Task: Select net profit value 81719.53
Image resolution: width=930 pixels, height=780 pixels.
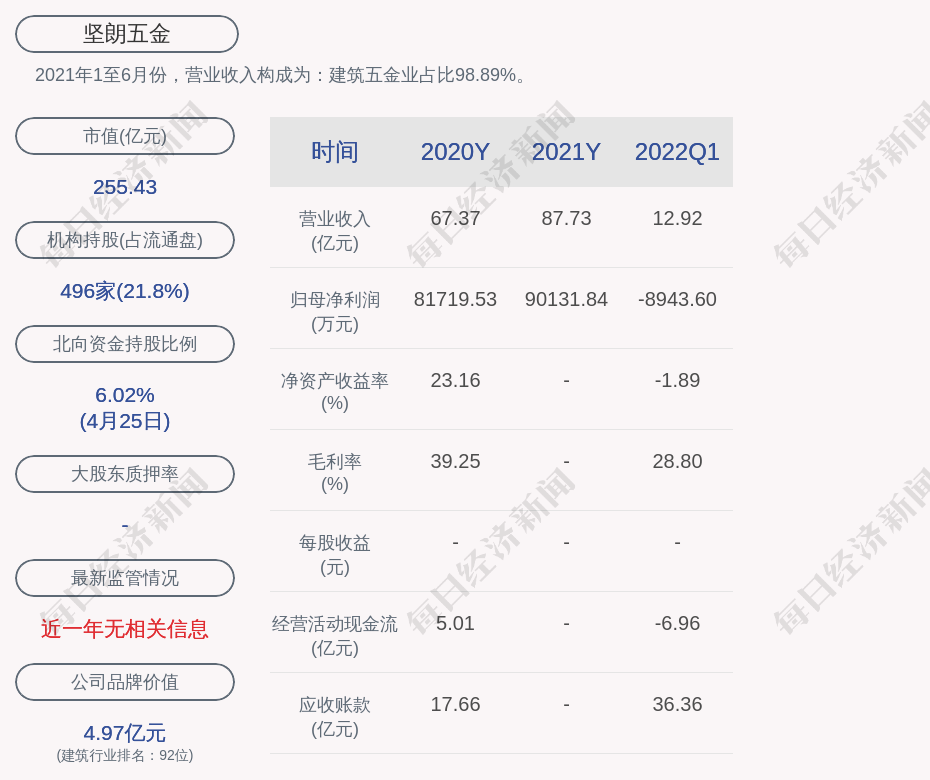Action: point(456,300)
